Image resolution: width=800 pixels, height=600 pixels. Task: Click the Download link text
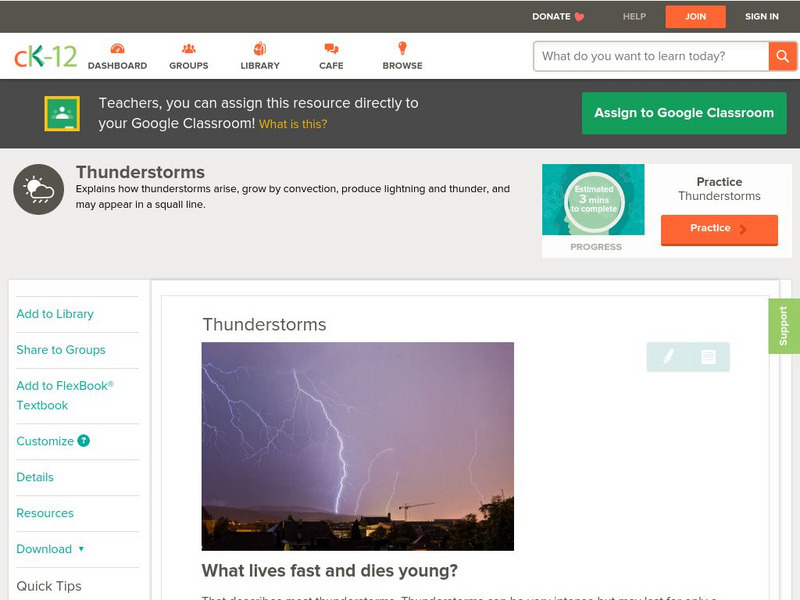(x=44, y=549)
